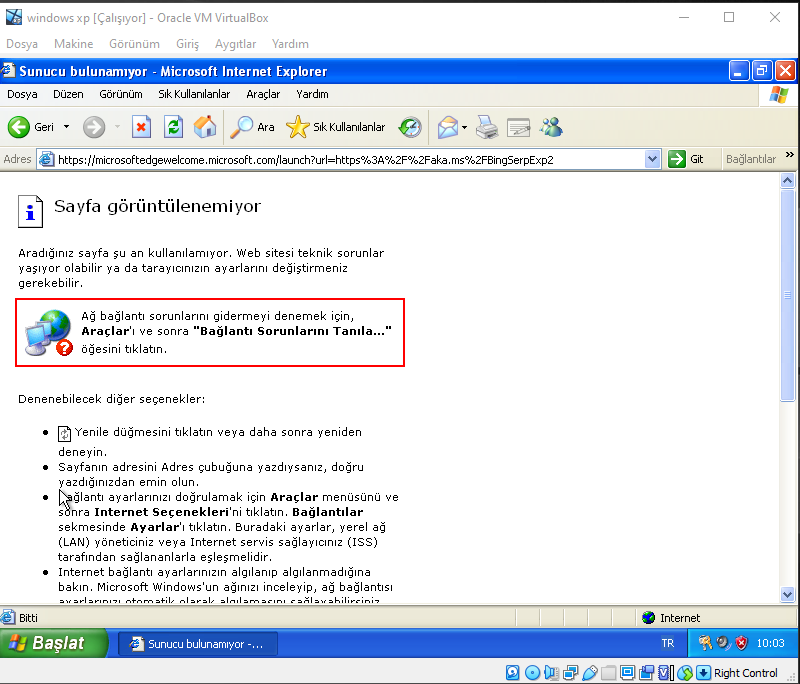Open Internet Explorer's Dosya menu
The image size is (800, 684).
click(x=22, y=94)
